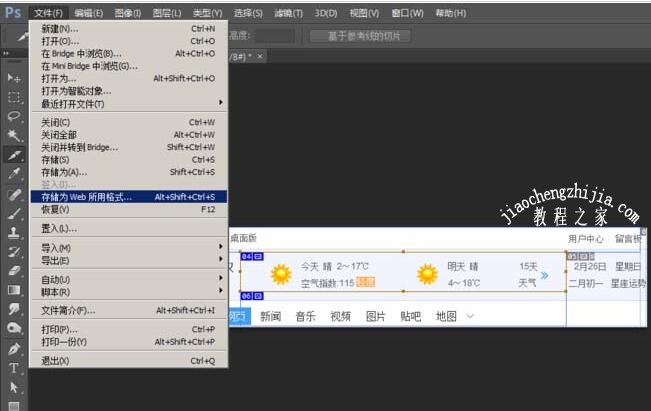Choose 退出(X) from File menu
Screen dimensions: 651x411
pyautogui.click(x=129, y=361)
